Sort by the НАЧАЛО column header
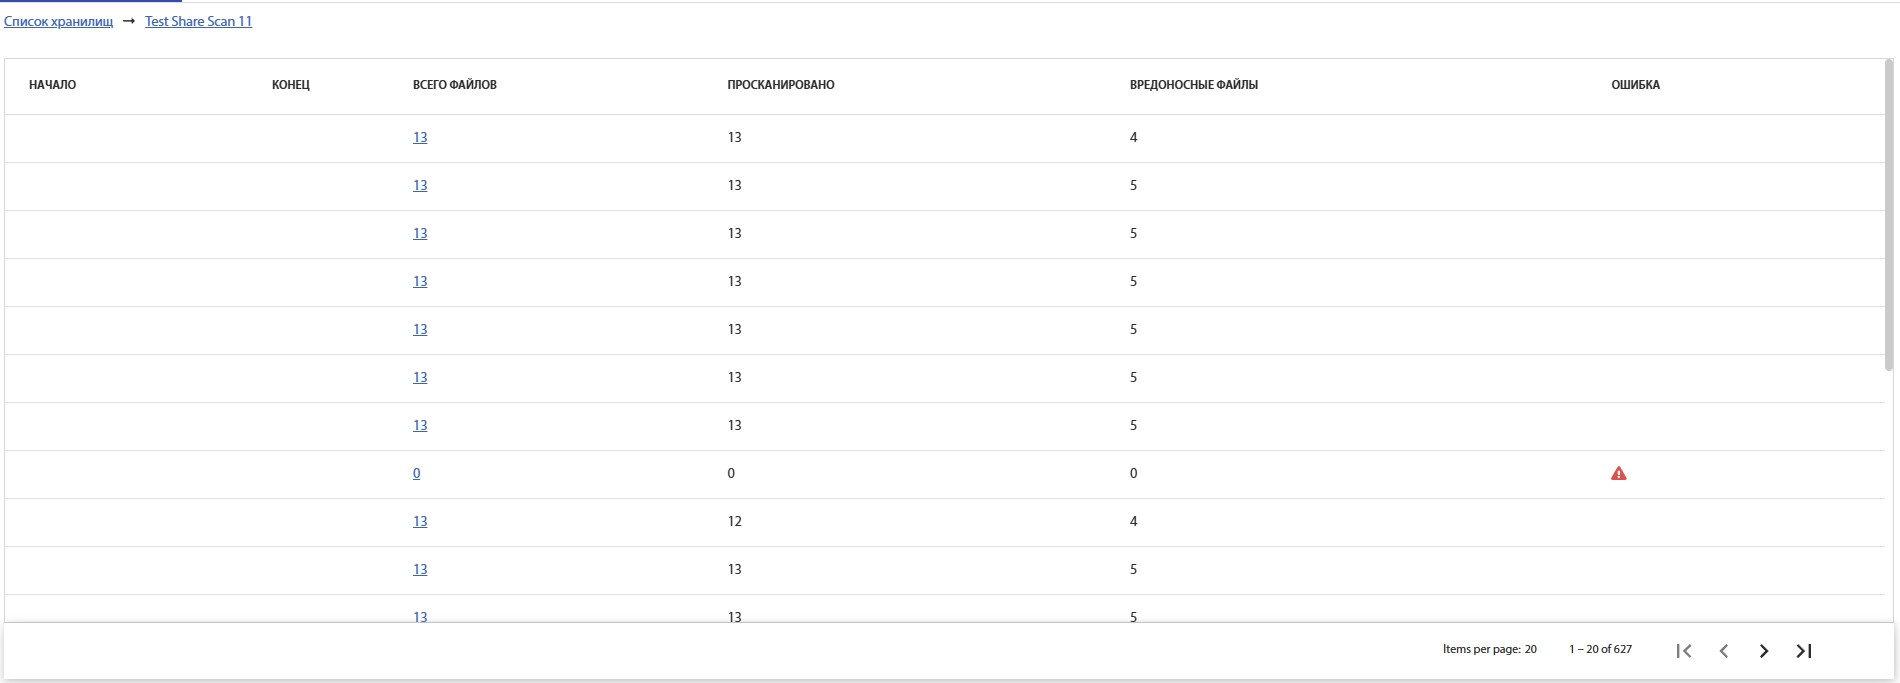Image resolution: width=1900 pixels, height=683 pixels. (x=52, y=85)
